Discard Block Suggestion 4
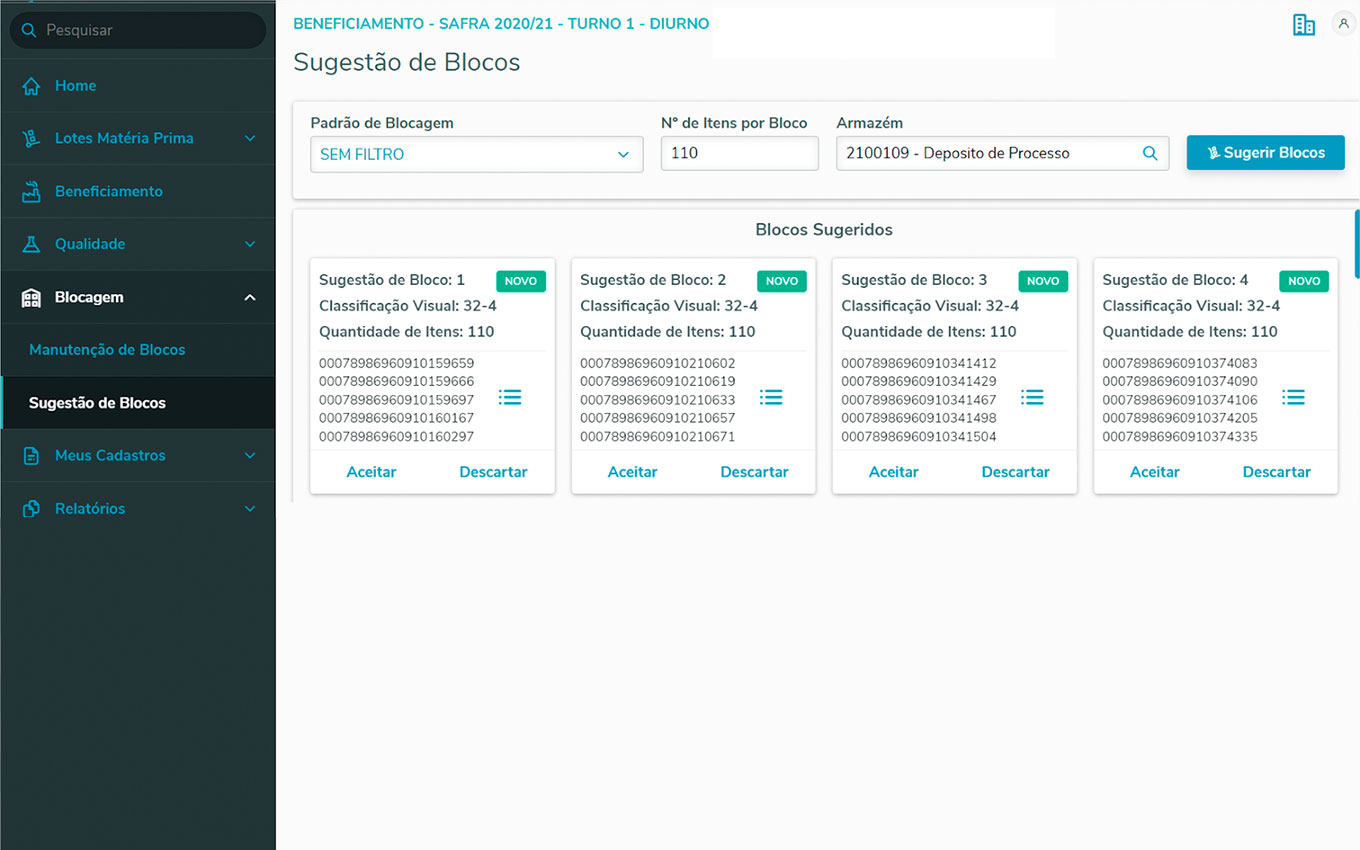The height and width of the screenshot is (850, 1360). coord(1276,472)
